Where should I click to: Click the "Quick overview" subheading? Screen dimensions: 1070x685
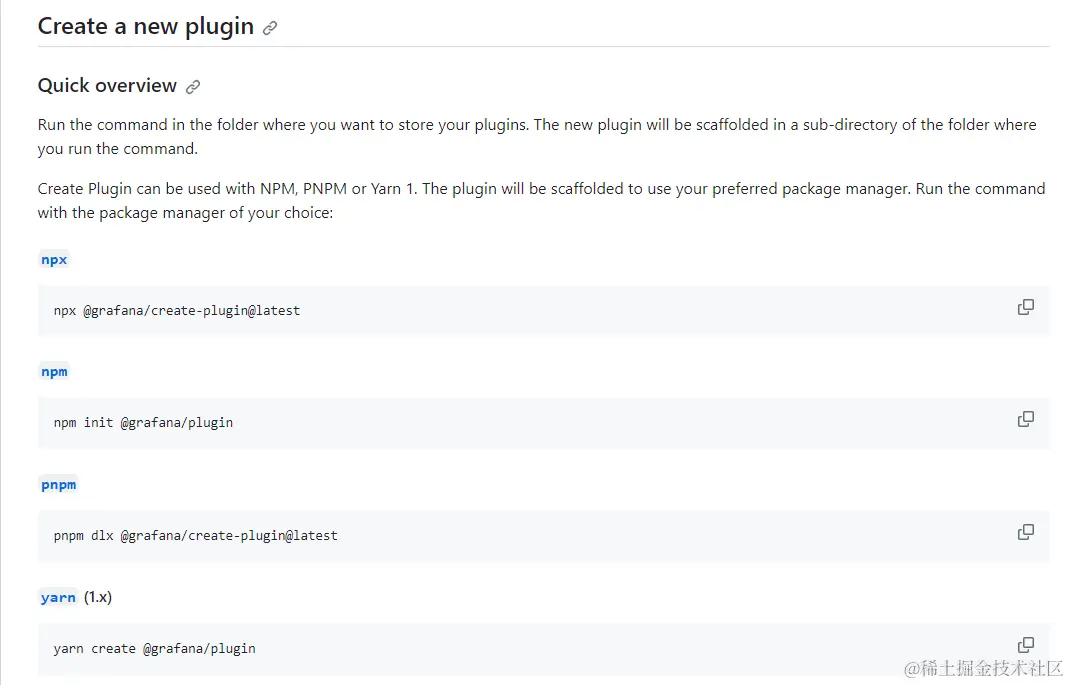[x=107, y=86]
